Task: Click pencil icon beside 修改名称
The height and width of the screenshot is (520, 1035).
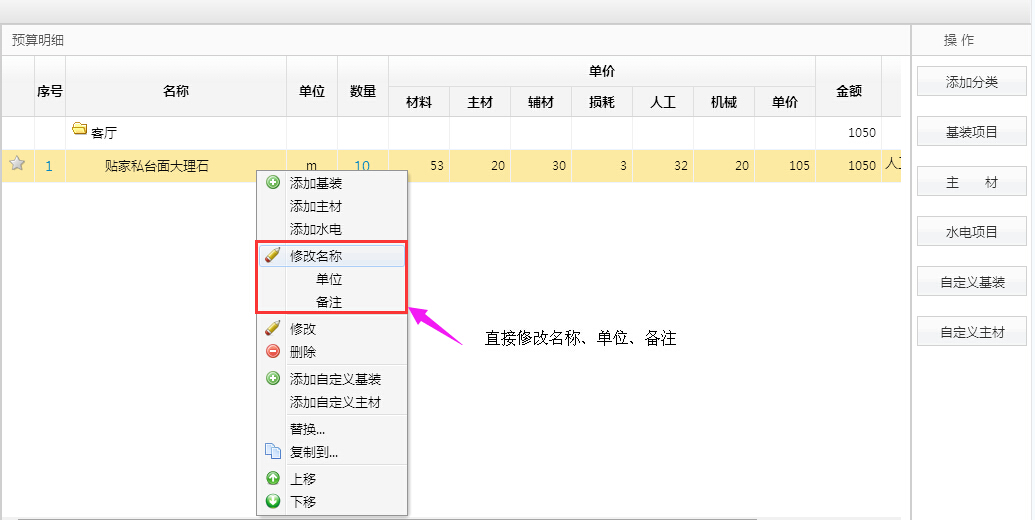Action: pos(273,256)
